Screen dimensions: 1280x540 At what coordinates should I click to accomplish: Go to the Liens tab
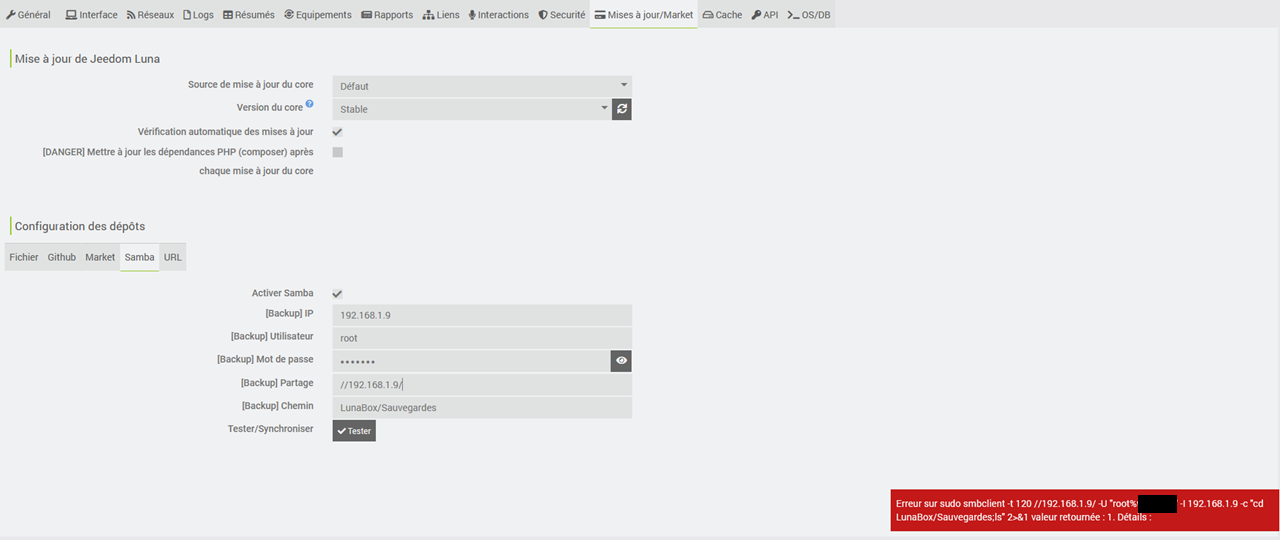coord(441,15)
